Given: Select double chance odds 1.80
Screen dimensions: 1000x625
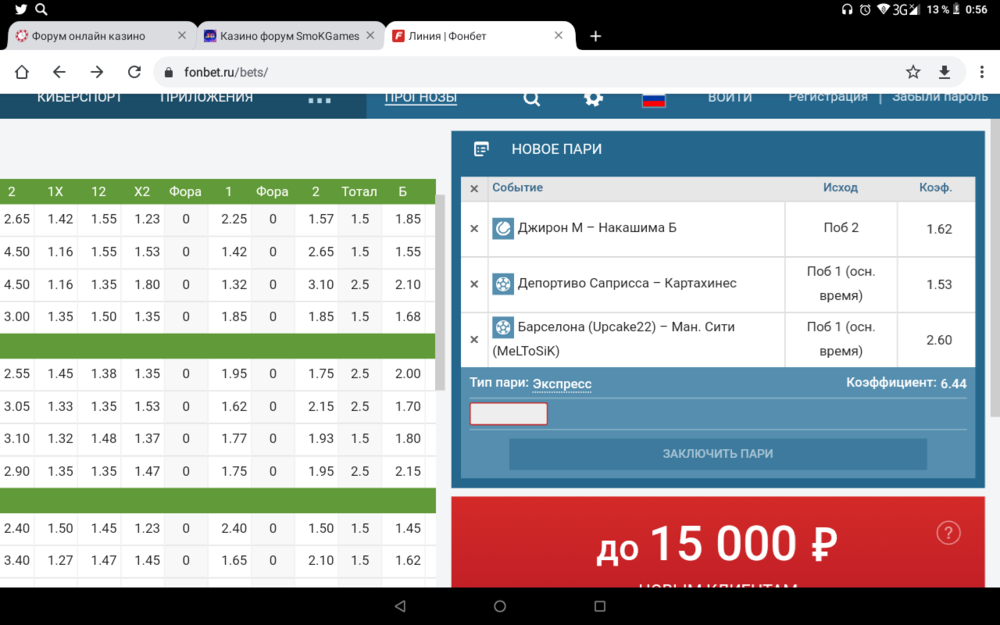Looking at the screenshot, I should 147,284.
